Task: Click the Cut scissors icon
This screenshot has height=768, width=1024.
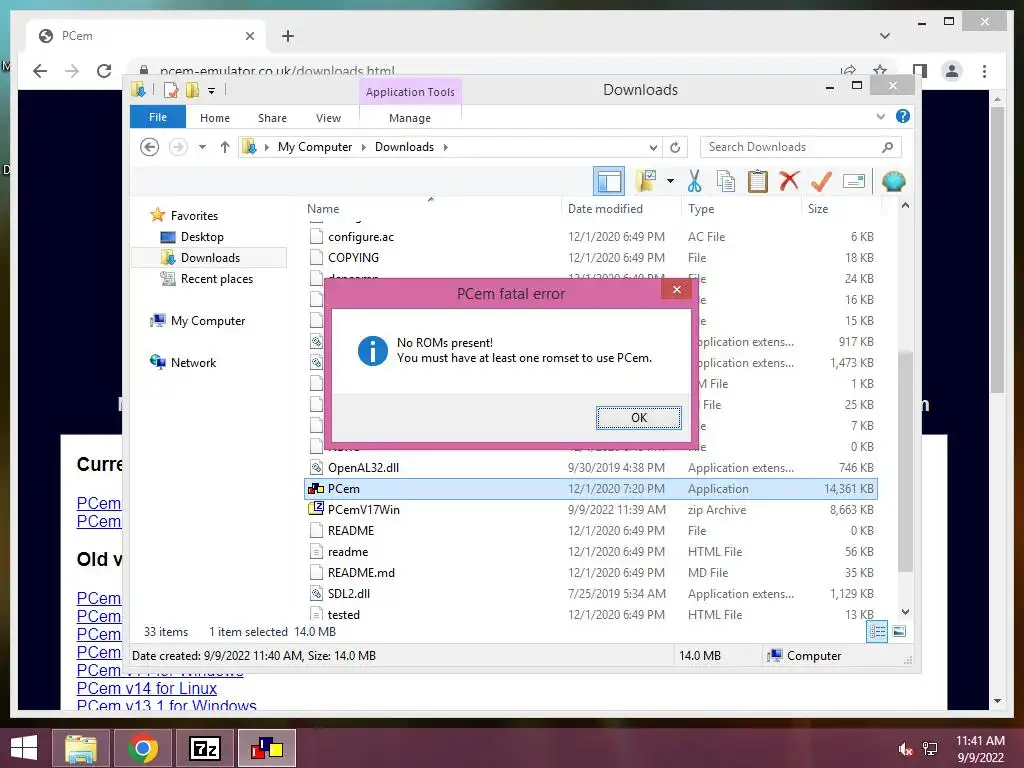Action: tap(694, 181)
